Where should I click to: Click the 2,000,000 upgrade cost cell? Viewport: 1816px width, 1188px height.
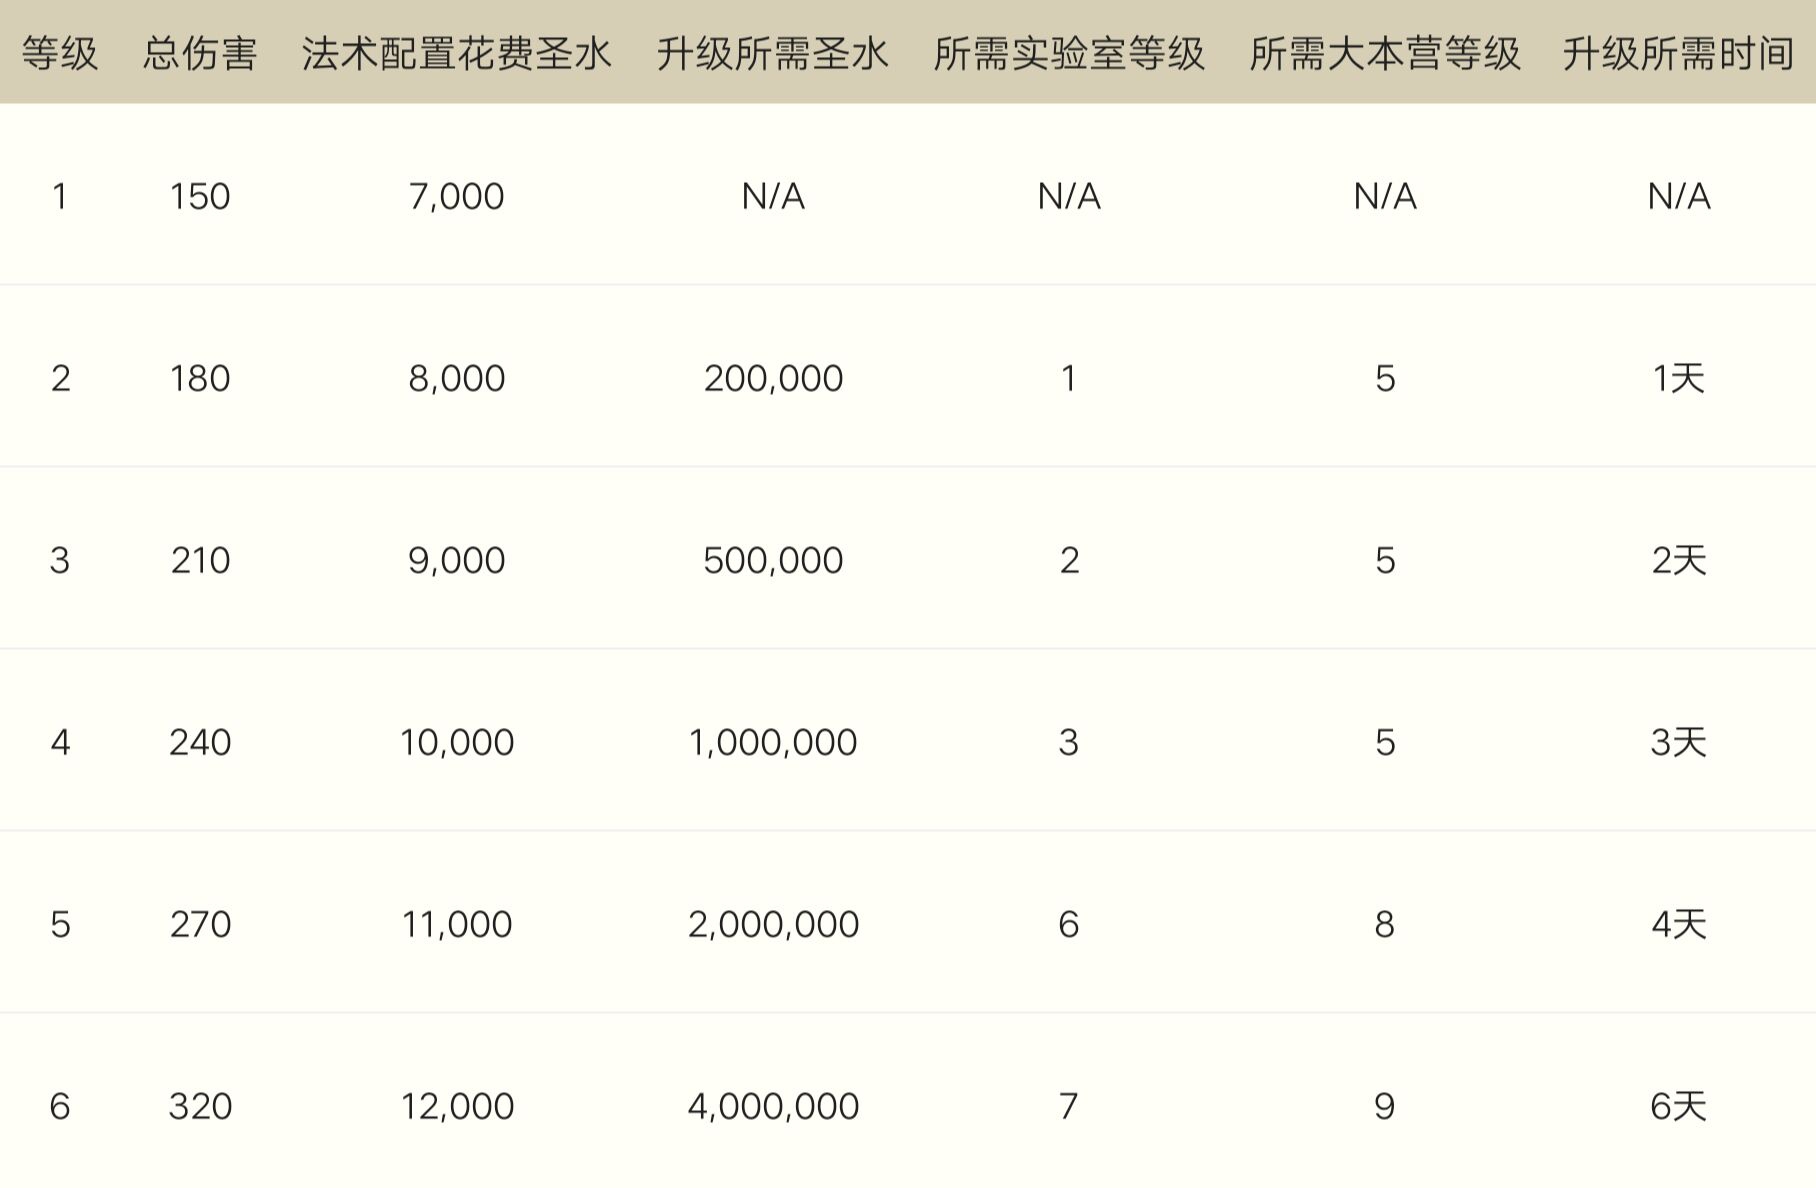pos(773,924)
